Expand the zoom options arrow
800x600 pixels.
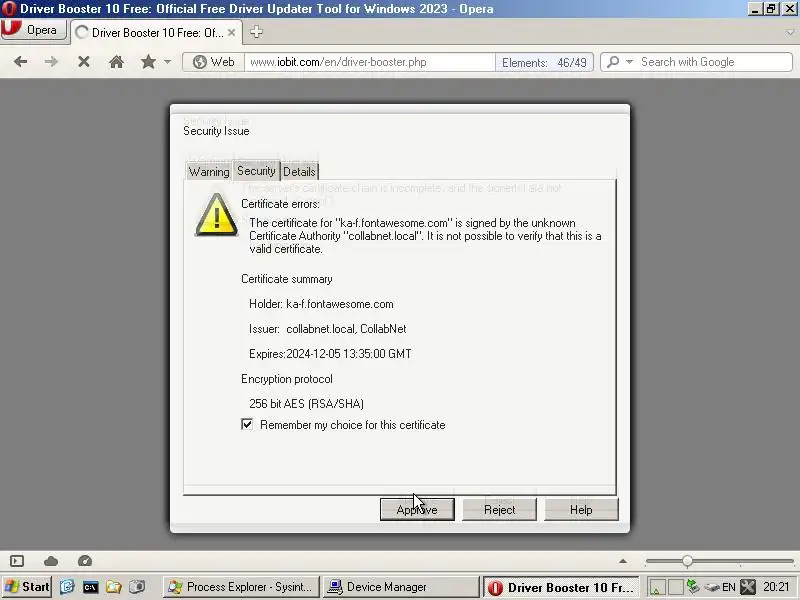coord(623,561)
